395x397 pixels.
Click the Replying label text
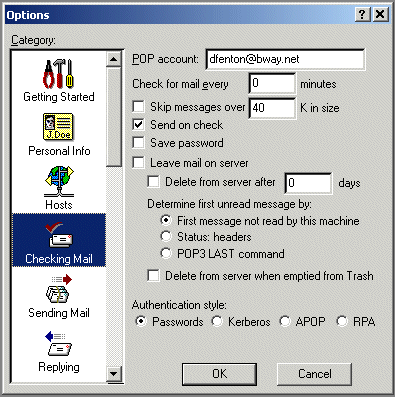point(59,367)
